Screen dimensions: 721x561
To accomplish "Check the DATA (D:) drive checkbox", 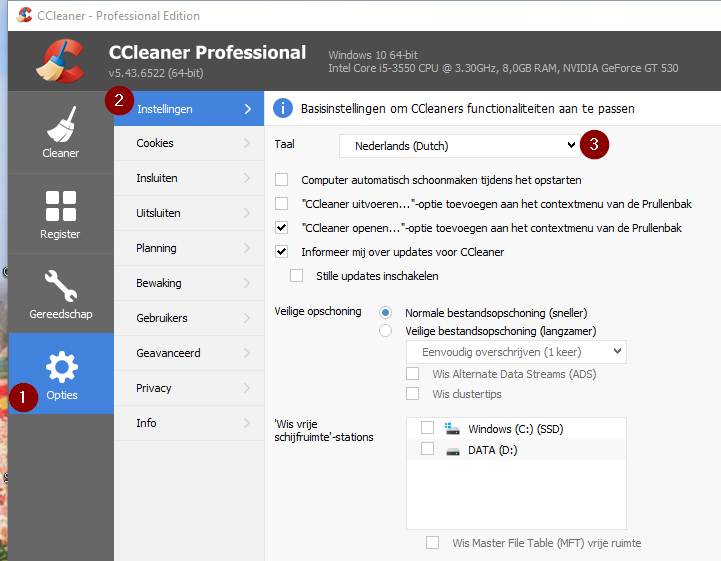I will [428, 448].
